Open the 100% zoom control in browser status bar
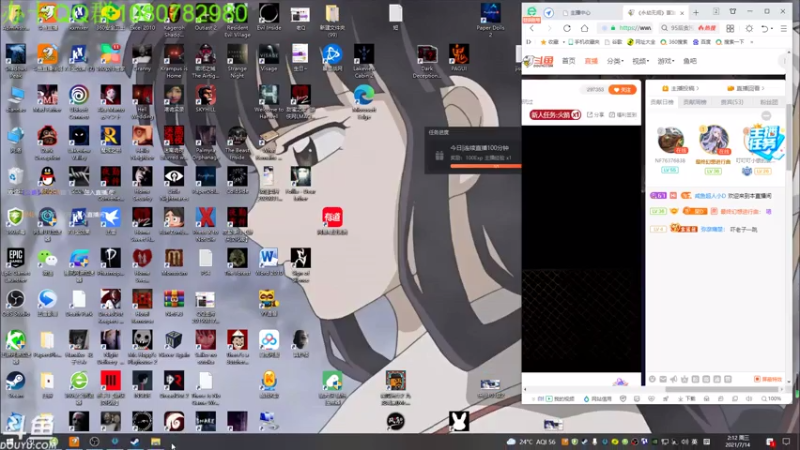Image resolution: width=800 pixels, height=450 pixels. [771, 398]
